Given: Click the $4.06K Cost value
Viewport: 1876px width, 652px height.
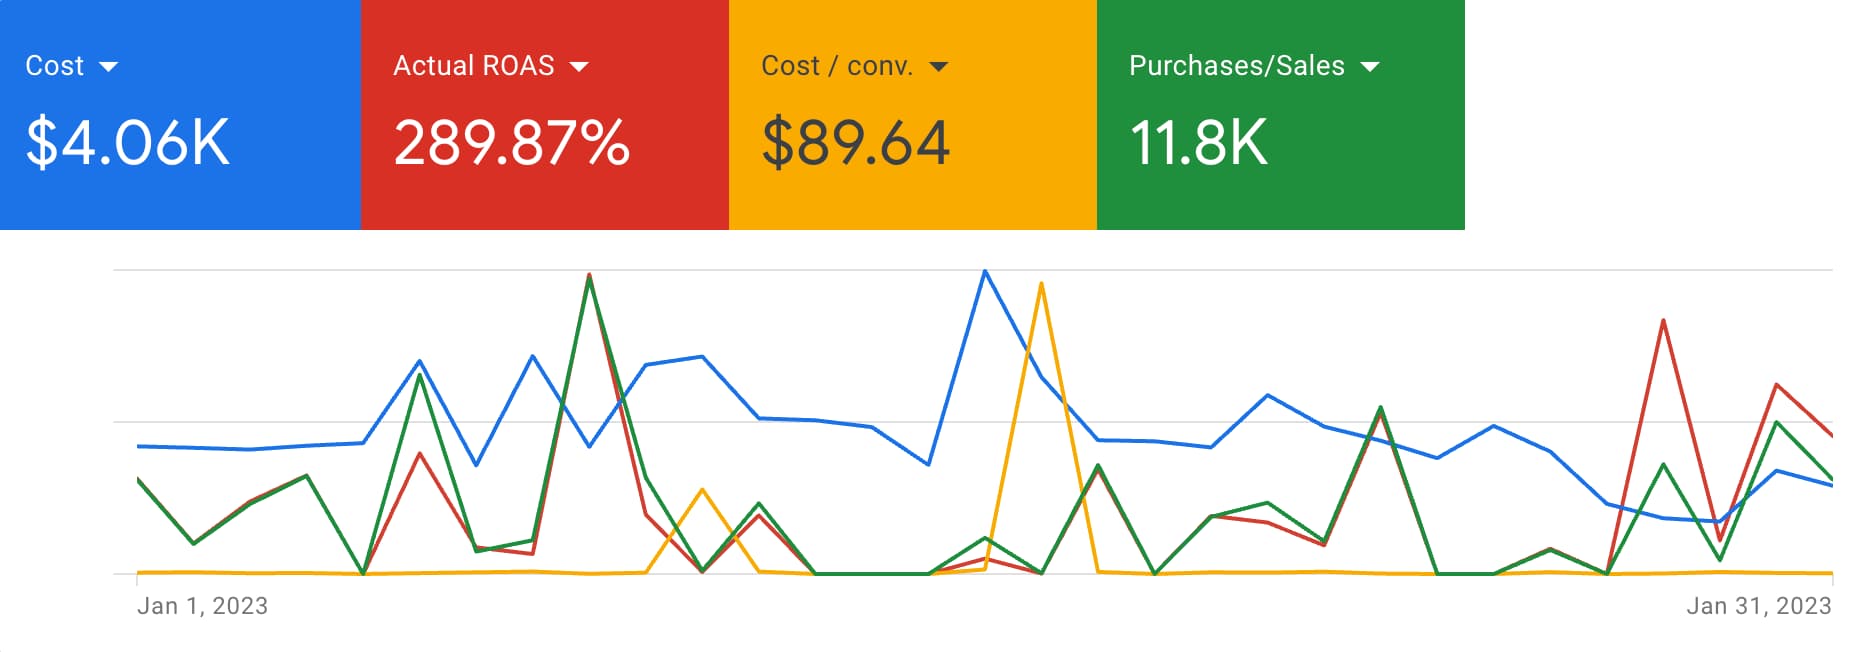Looking at the screenshot, I should coord(128,140).
